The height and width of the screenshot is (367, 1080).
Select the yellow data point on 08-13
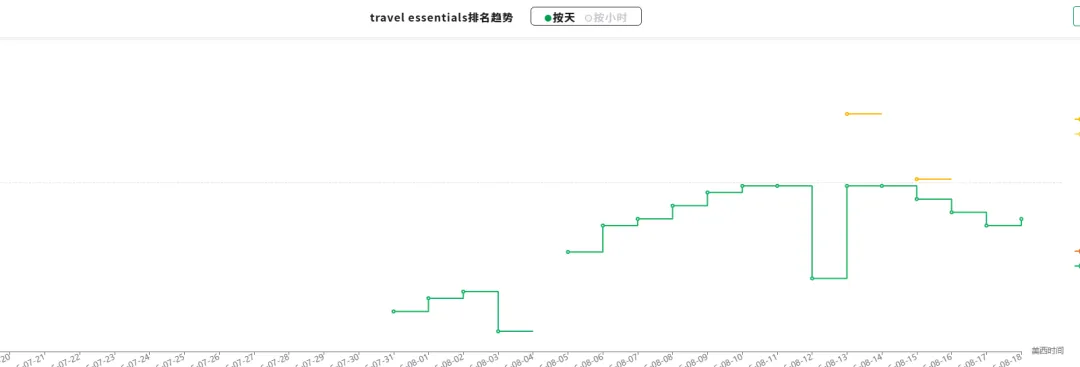click(847, 114)
